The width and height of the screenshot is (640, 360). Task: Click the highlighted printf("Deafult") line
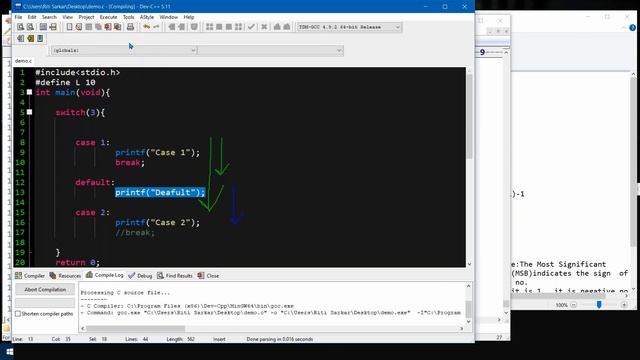[x=160, y=192]
